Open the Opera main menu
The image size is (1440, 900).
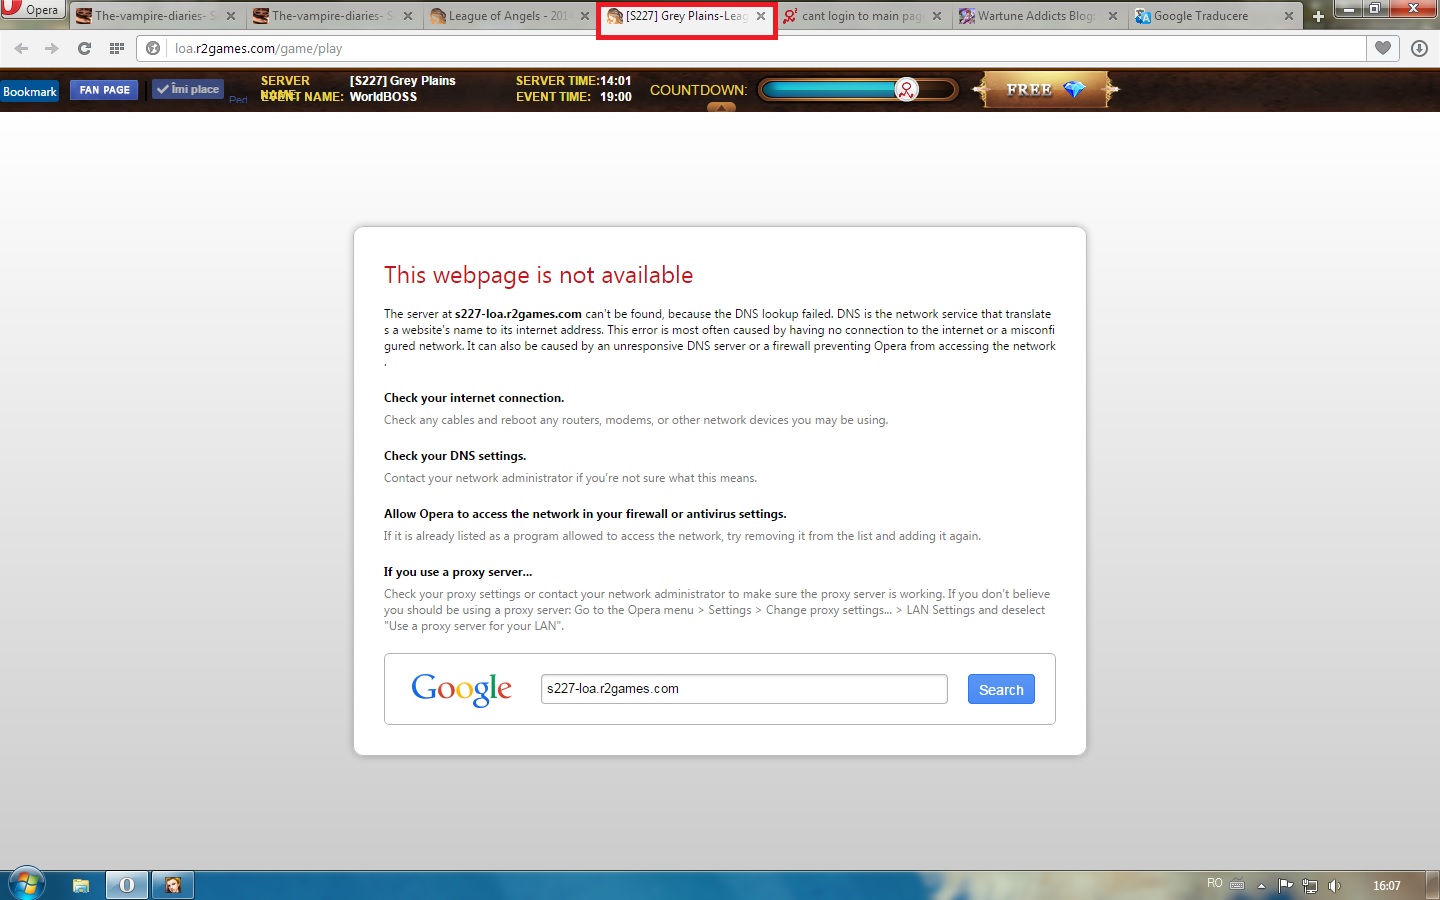coord(32,10)
